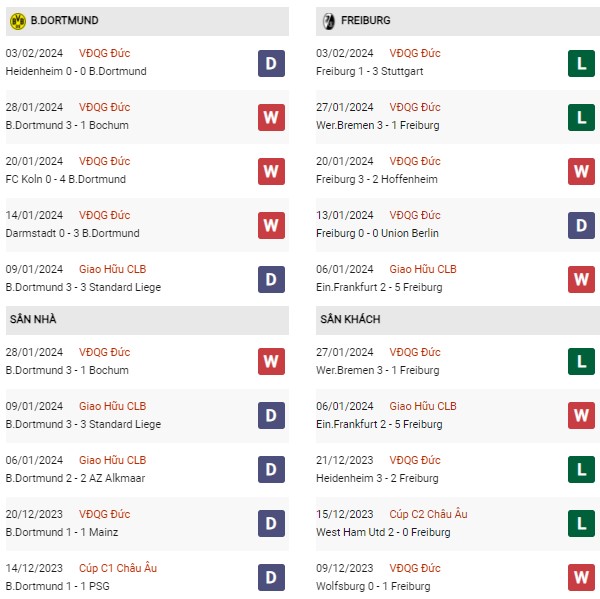
Task: Open the Darmstadt 0-3 B.Dortmund match
Action: [x=72, y=233]
